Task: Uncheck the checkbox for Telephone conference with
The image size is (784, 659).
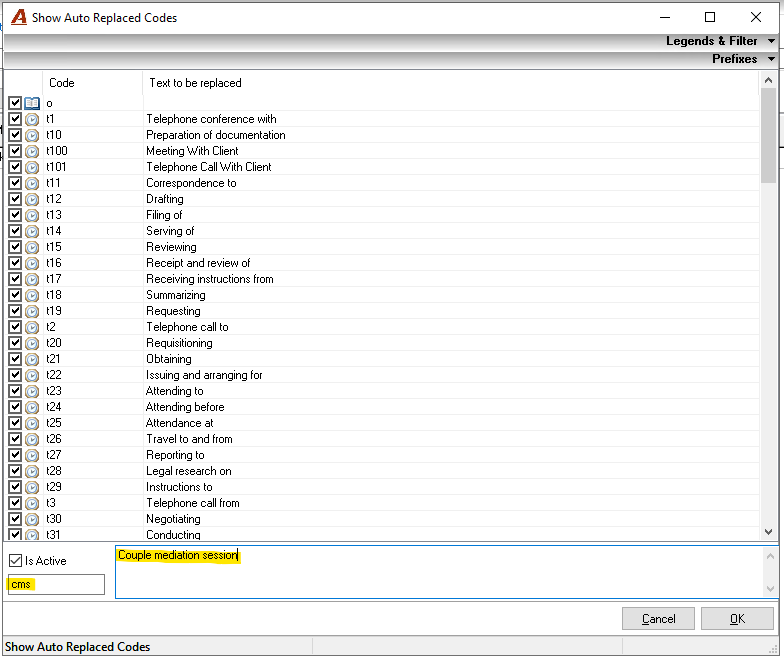Action: click(x=15, y=118)
